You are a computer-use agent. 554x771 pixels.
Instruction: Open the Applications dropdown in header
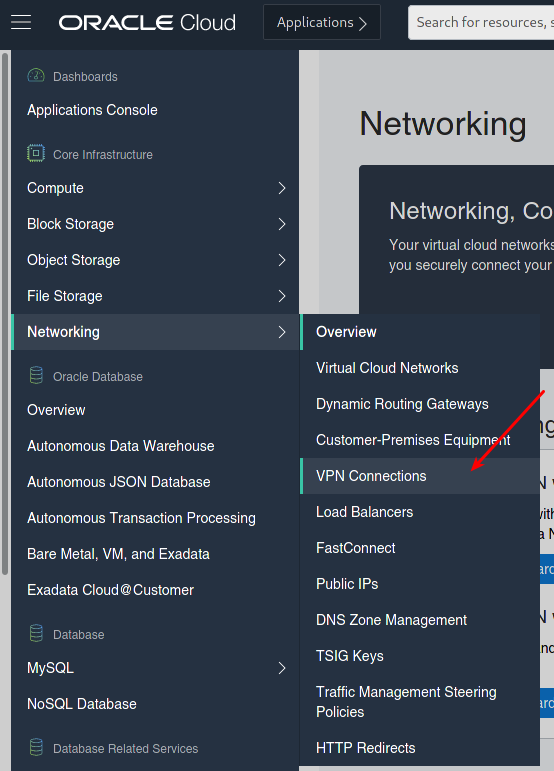[x=322, y=22]
